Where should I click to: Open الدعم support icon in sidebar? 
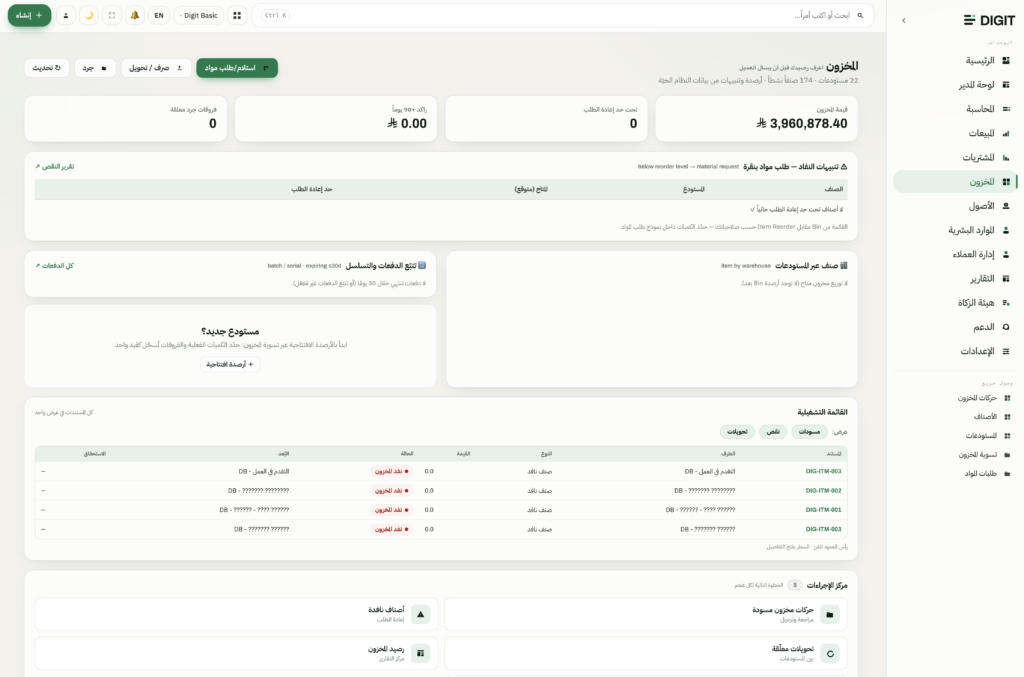(1006, 326)
